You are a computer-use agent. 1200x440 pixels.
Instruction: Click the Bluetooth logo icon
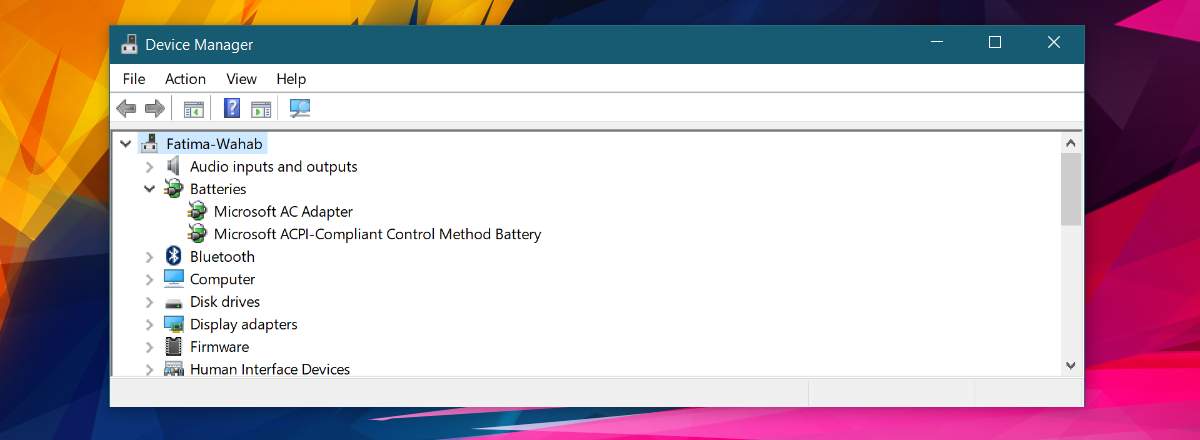click(172, 256)
